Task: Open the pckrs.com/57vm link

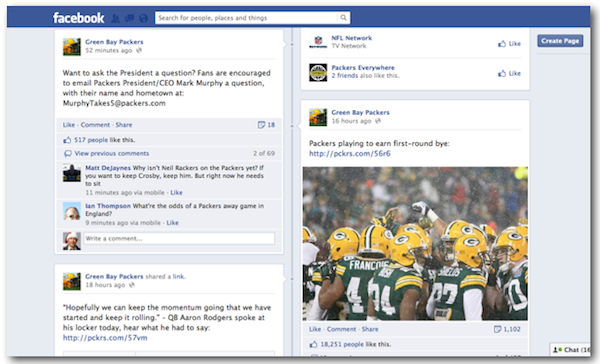Action: tap(105, 338)
